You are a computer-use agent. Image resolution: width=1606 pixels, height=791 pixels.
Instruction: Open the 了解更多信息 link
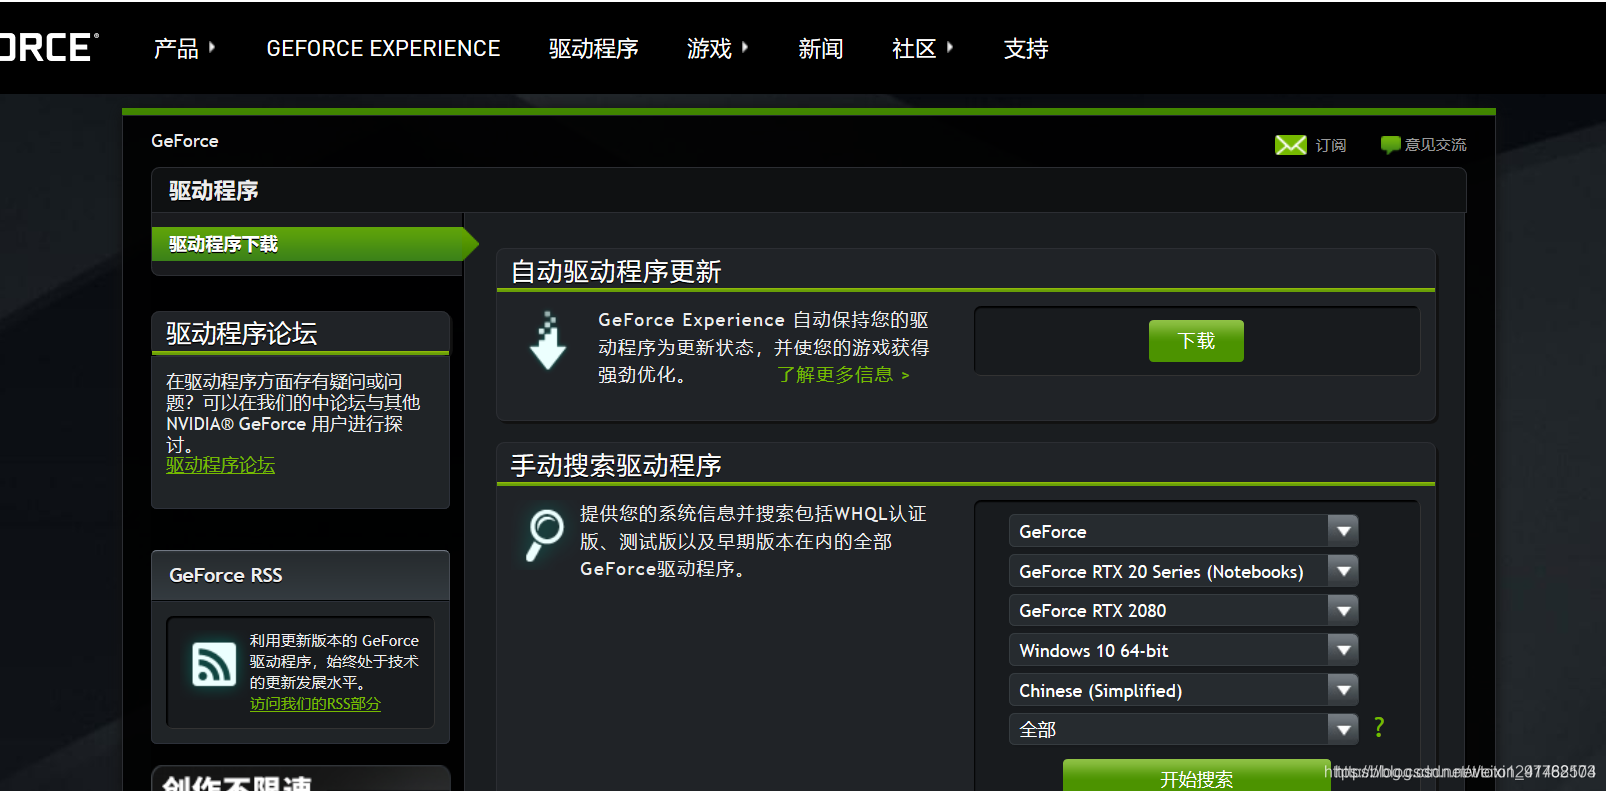click(843, 375)
